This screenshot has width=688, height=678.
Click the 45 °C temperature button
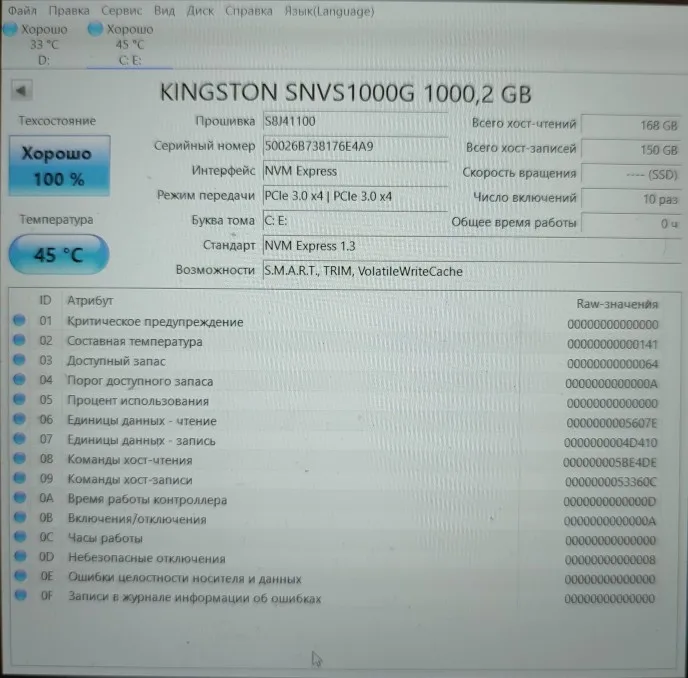coord(59,255)
